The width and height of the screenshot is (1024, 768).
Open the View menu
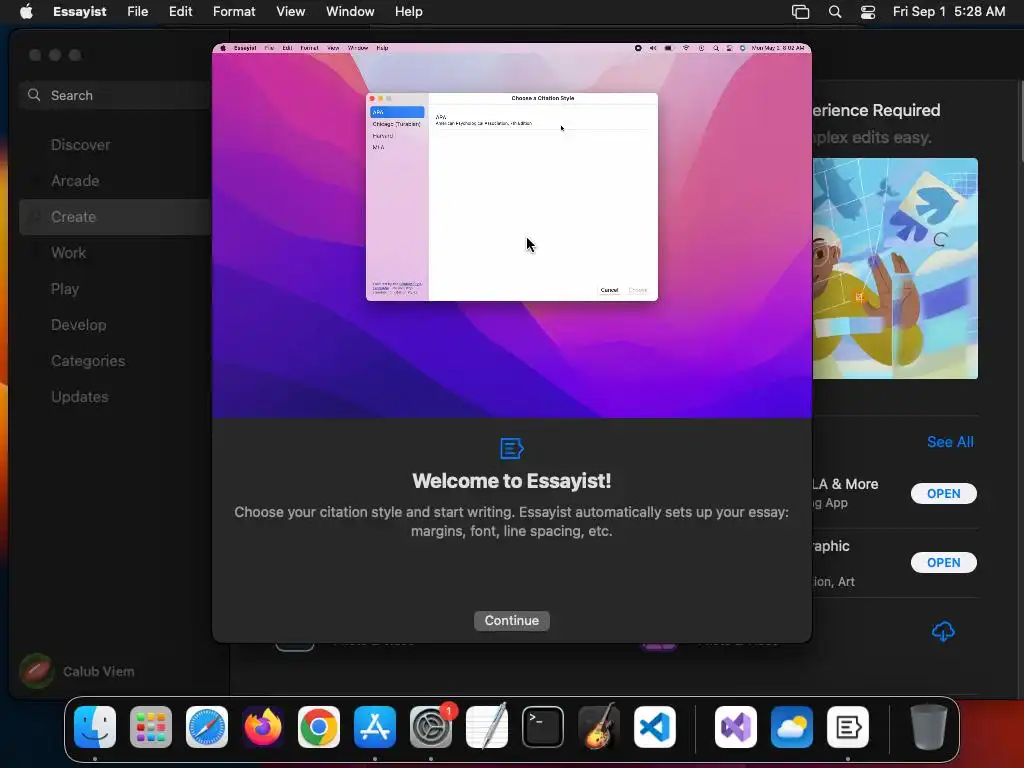coord(291,12)
